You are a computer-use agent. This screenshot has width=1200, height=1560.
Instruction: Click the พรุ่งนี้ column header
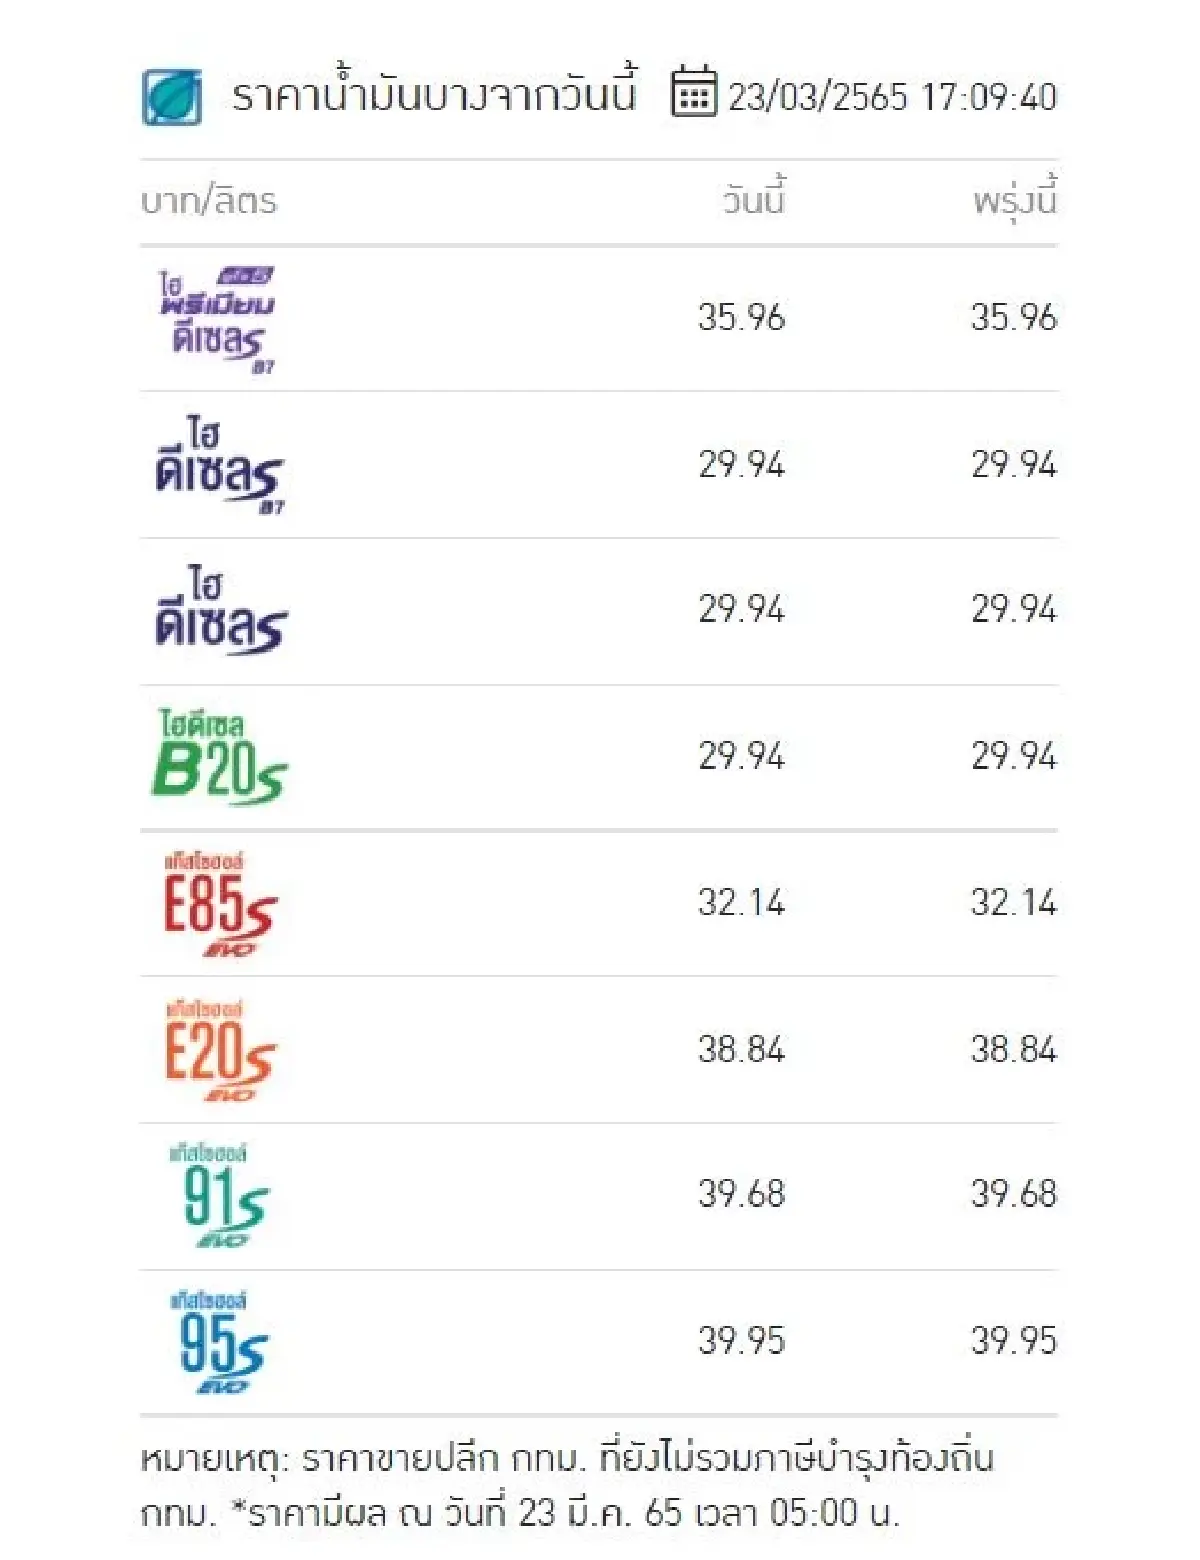(x=1014, y=200)
